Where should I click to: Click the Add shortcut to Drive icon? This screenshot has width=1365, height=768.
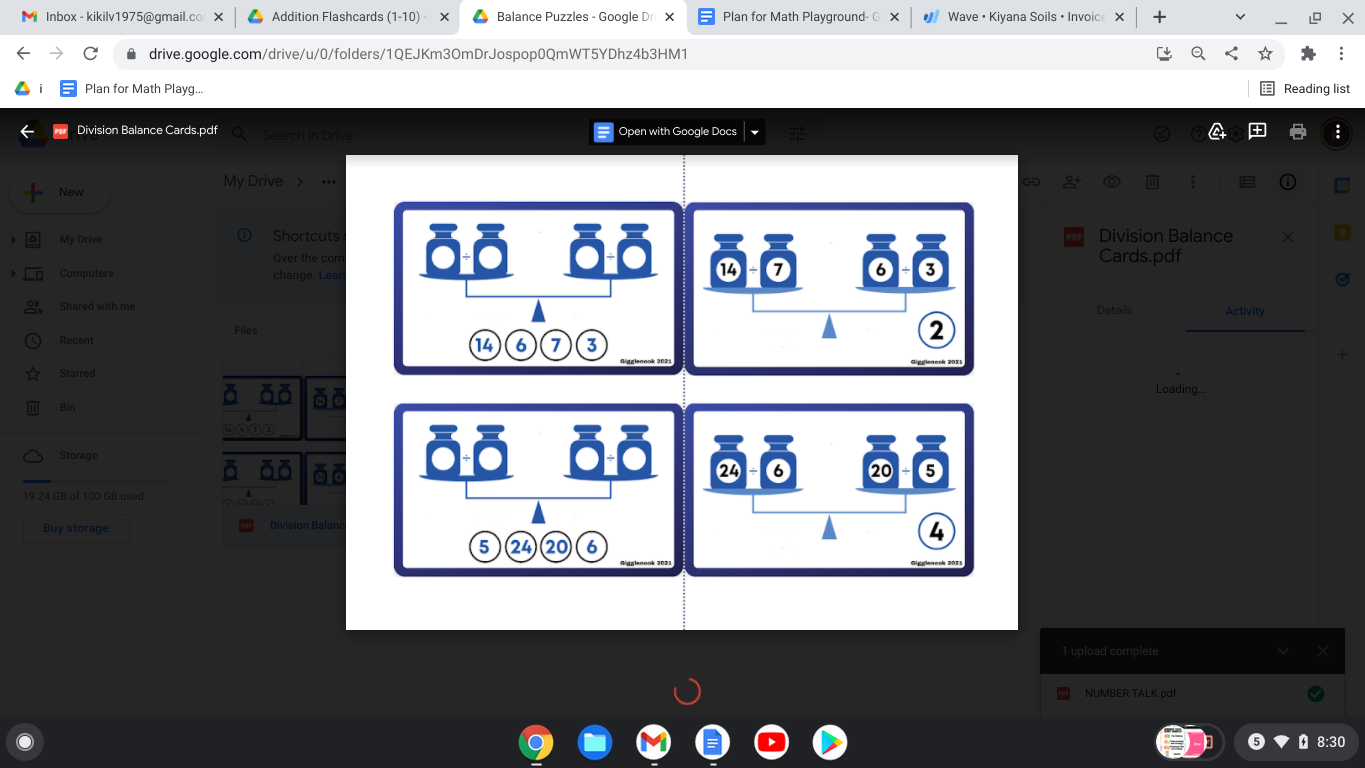[1217, 131]
